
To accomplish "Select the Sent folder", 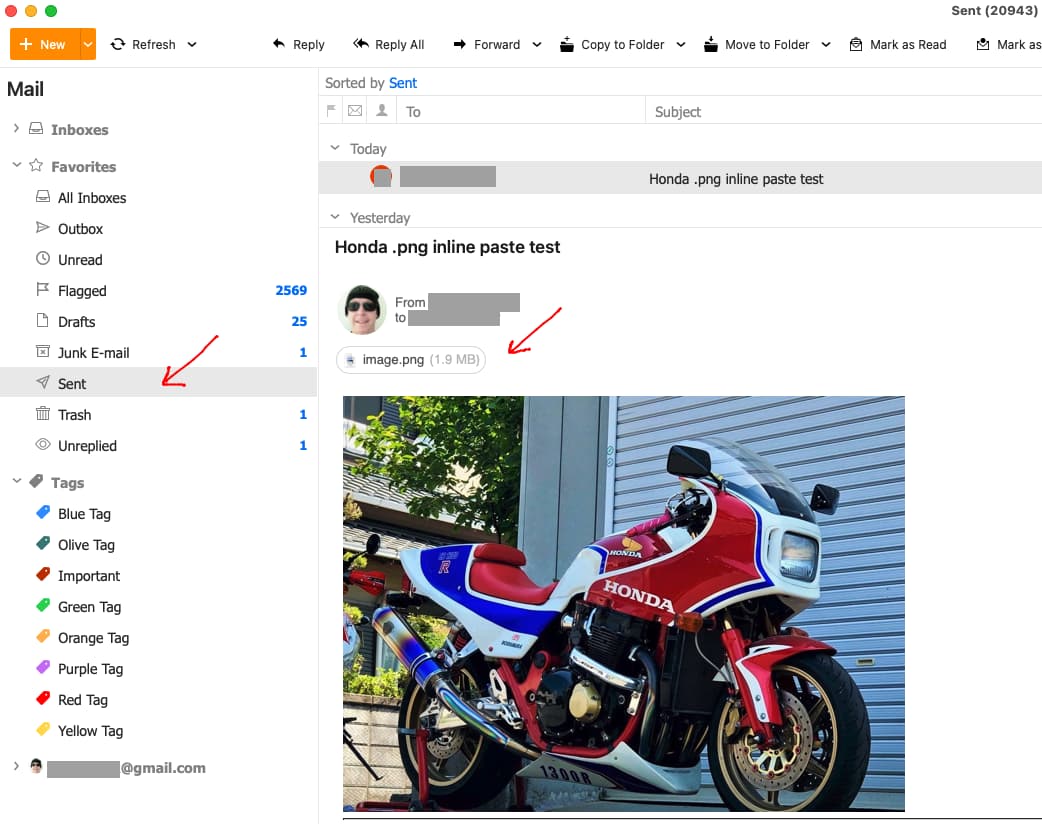I will pos(158,383).
